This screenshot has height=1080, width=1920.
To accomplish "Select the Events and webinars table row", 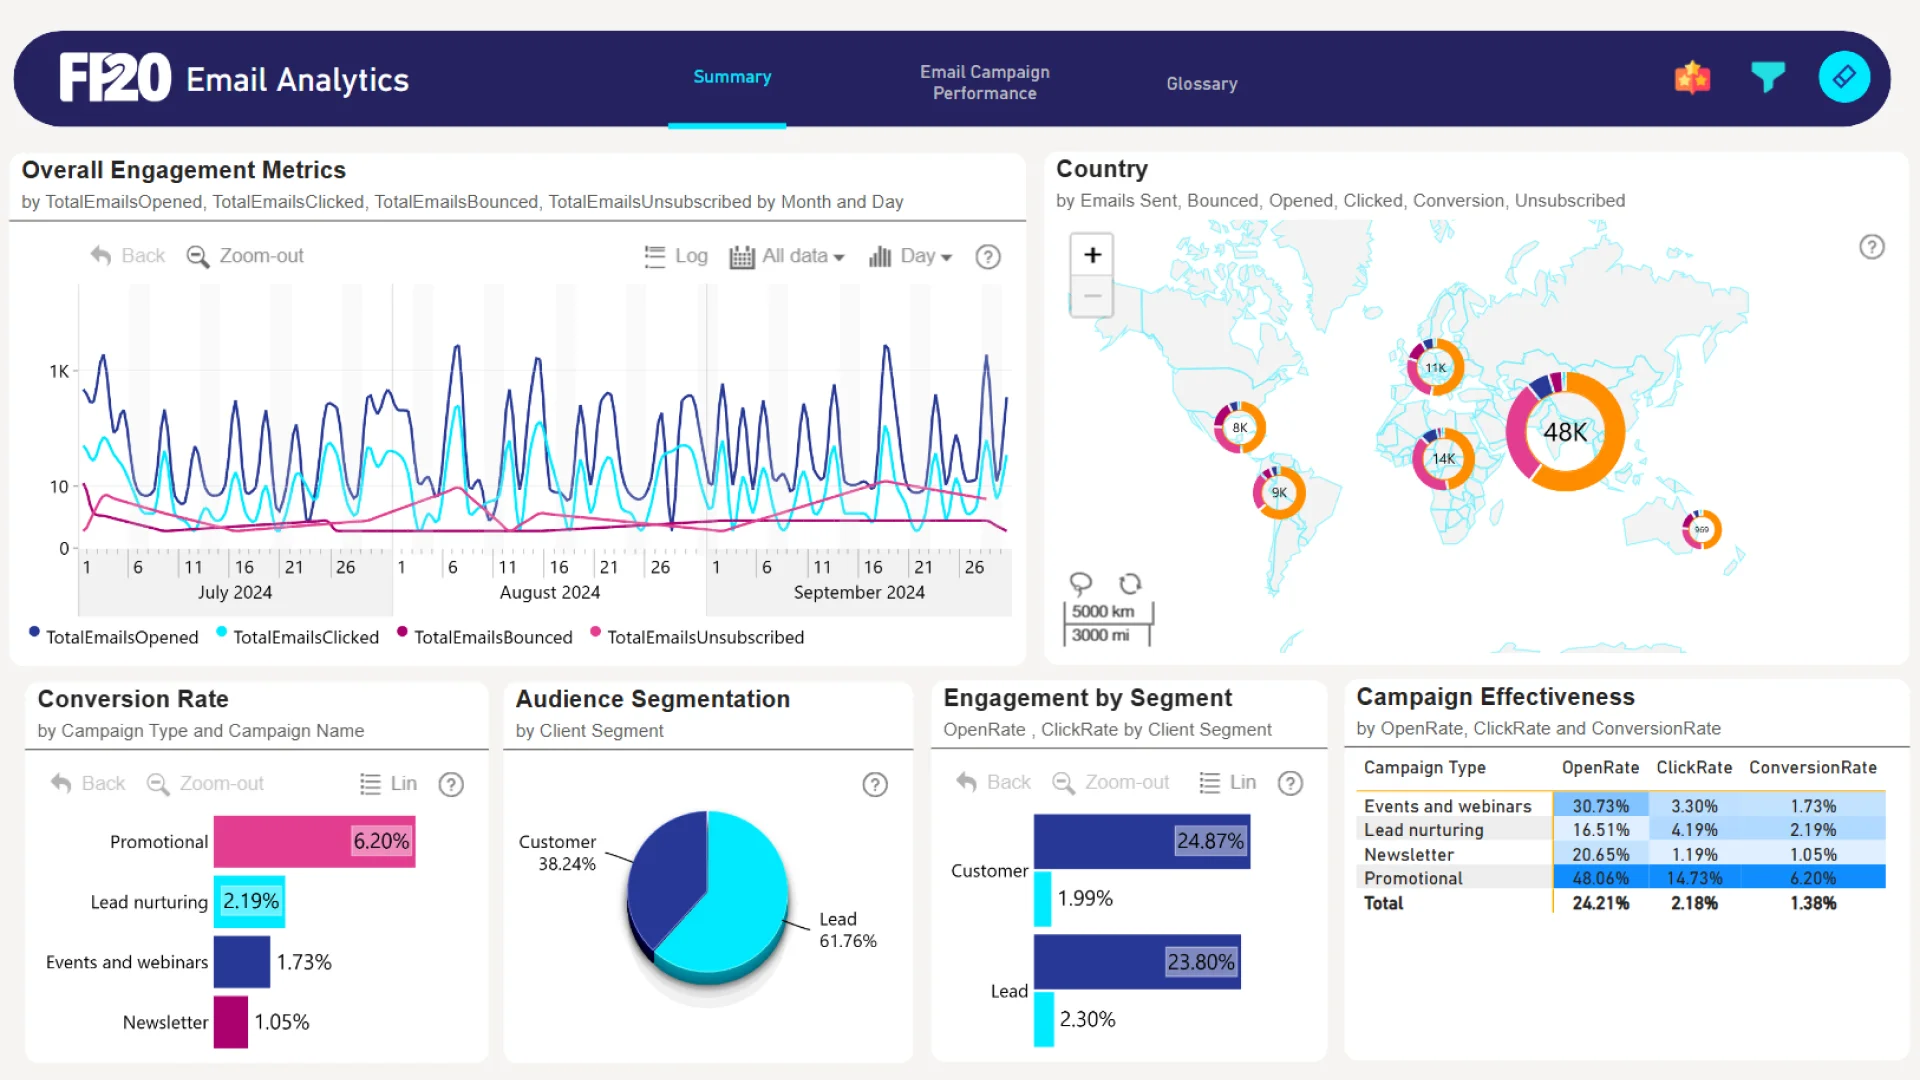I will coord(1621,806).
